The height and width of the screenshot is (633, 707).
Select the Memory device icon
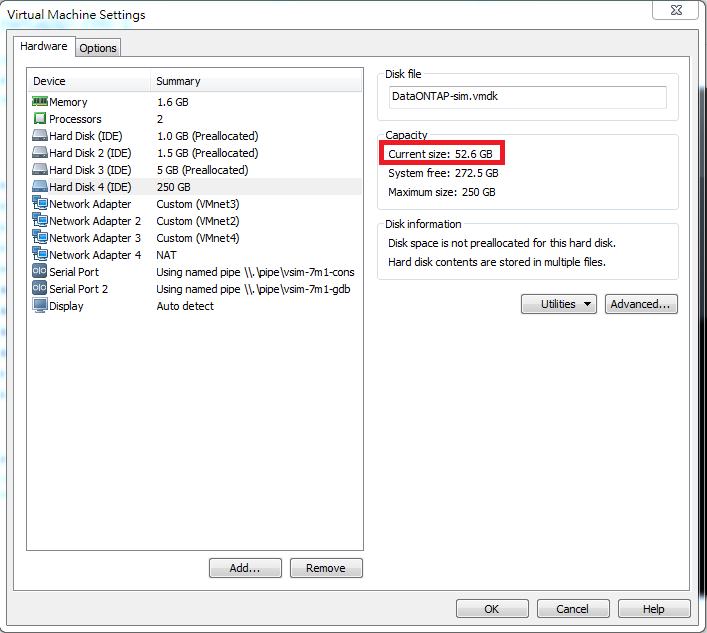40,101
